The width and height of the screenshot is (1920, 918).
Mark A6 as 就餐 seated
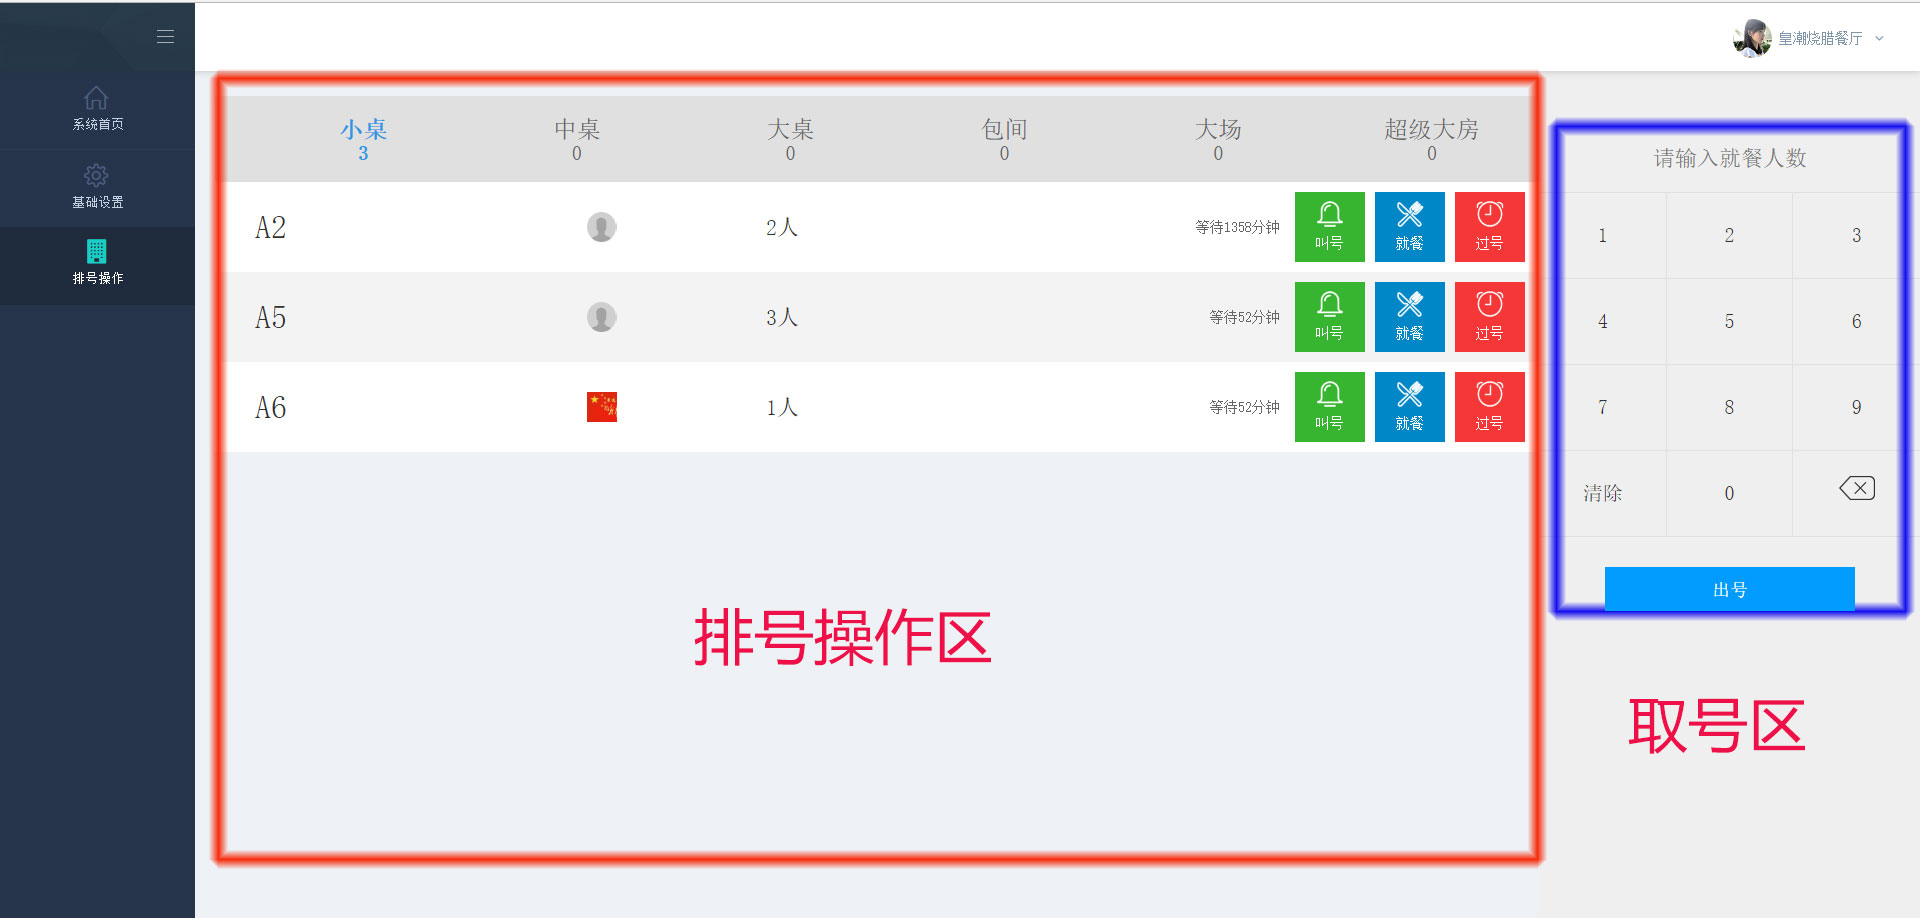pos(1409,407)
